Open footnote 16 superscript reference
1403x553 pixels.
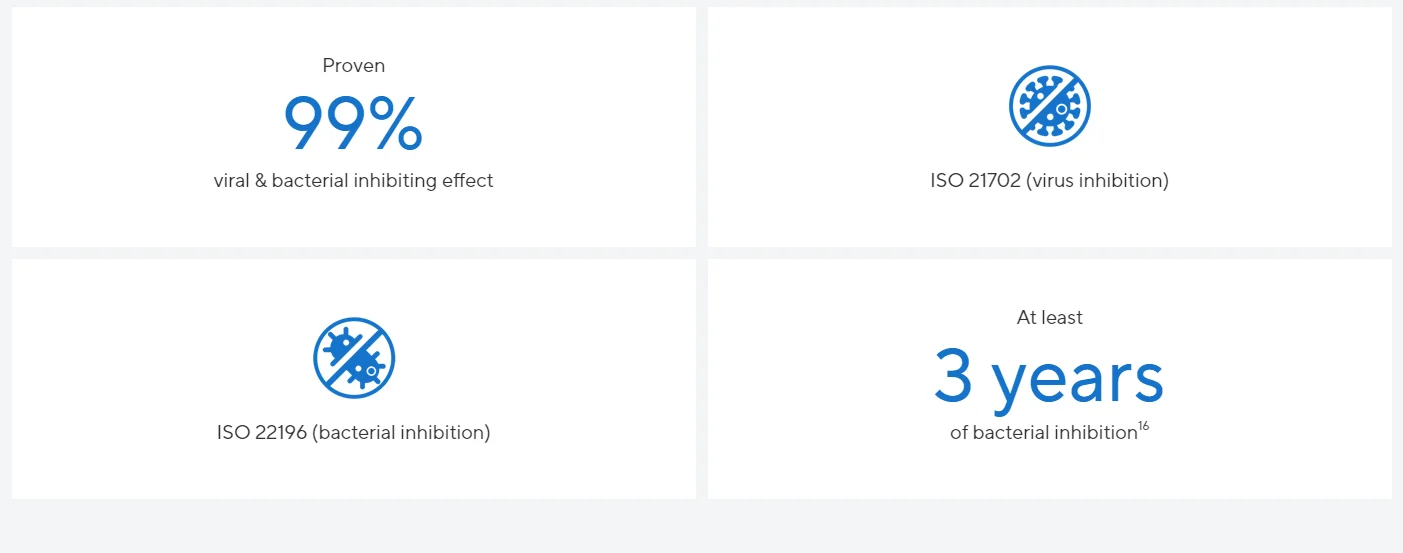[1143, 428]
